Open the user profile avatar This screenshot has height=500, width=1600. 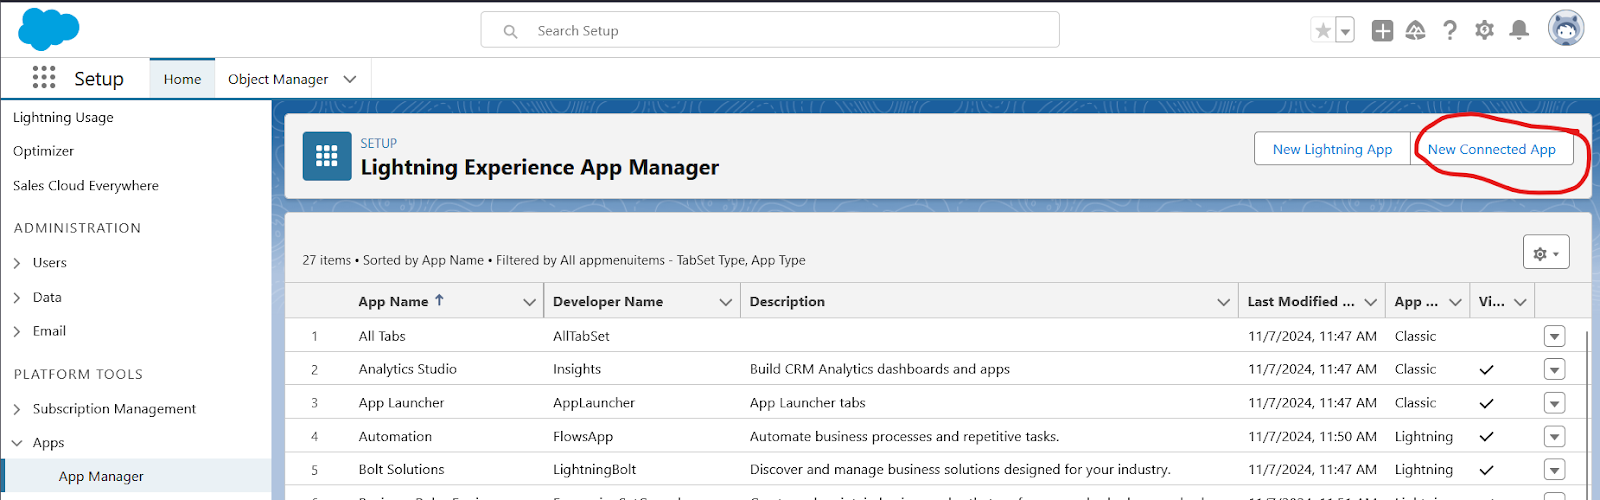[1566, 29]
